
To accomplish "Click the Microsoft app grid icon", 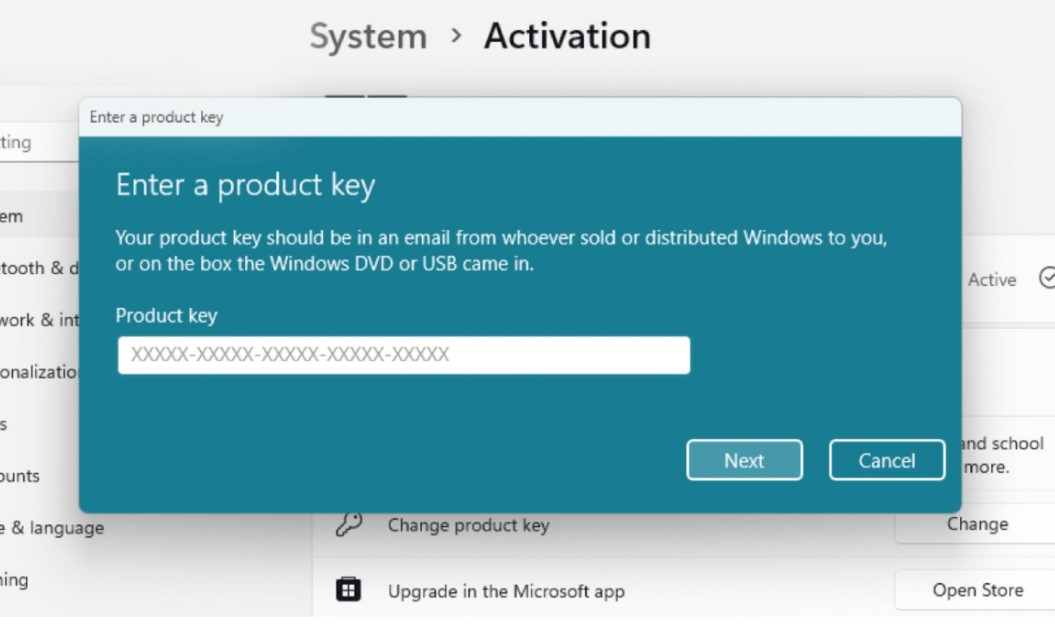I will (347, 590).
